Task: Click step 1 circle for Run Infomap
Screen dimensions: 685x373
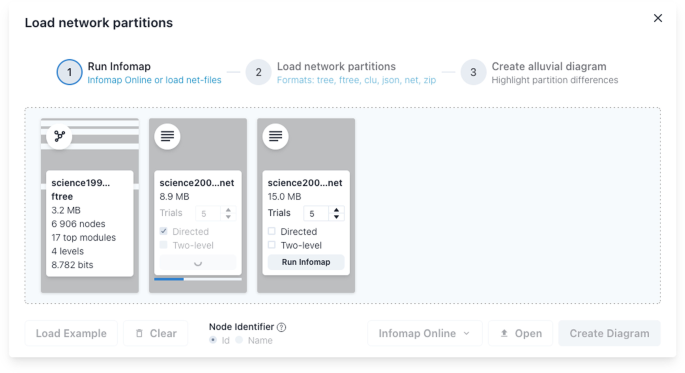Action: coord(69,72)
